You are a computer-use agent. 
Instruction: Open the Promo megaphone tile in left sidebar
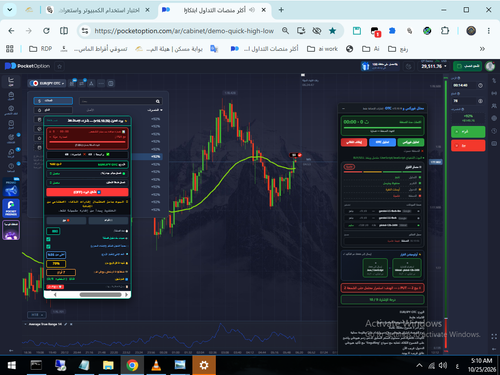click(x=11, y=188)
